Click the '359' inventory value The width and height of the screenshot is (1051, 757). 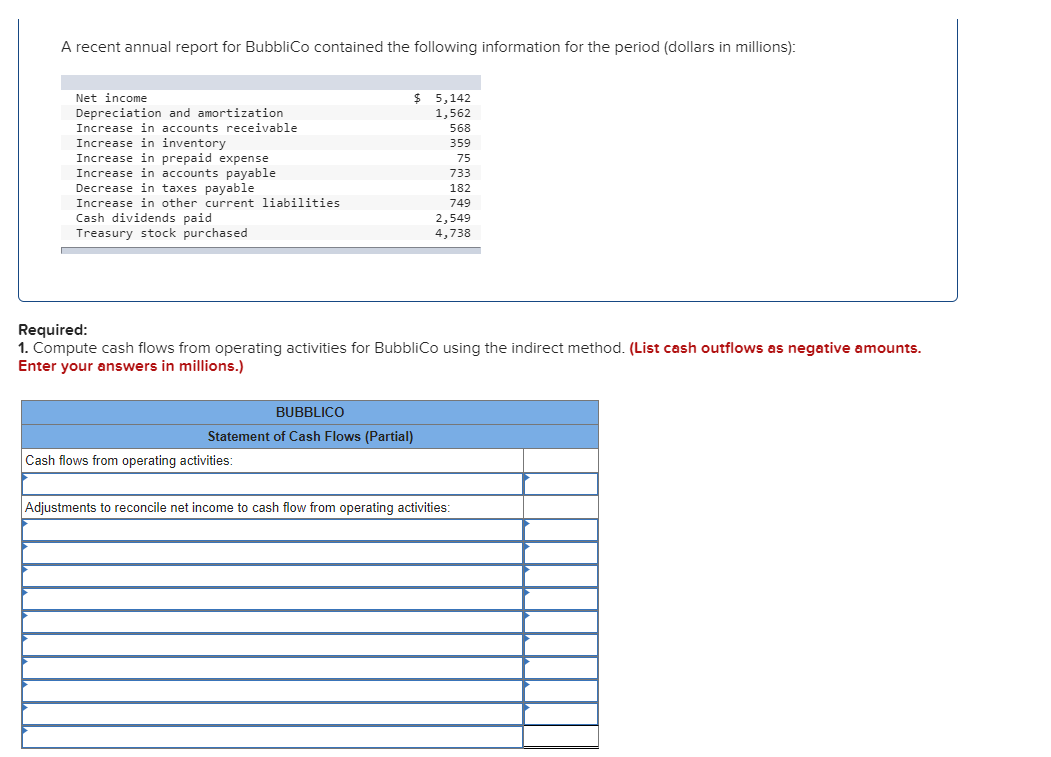[x=460, y=143]
